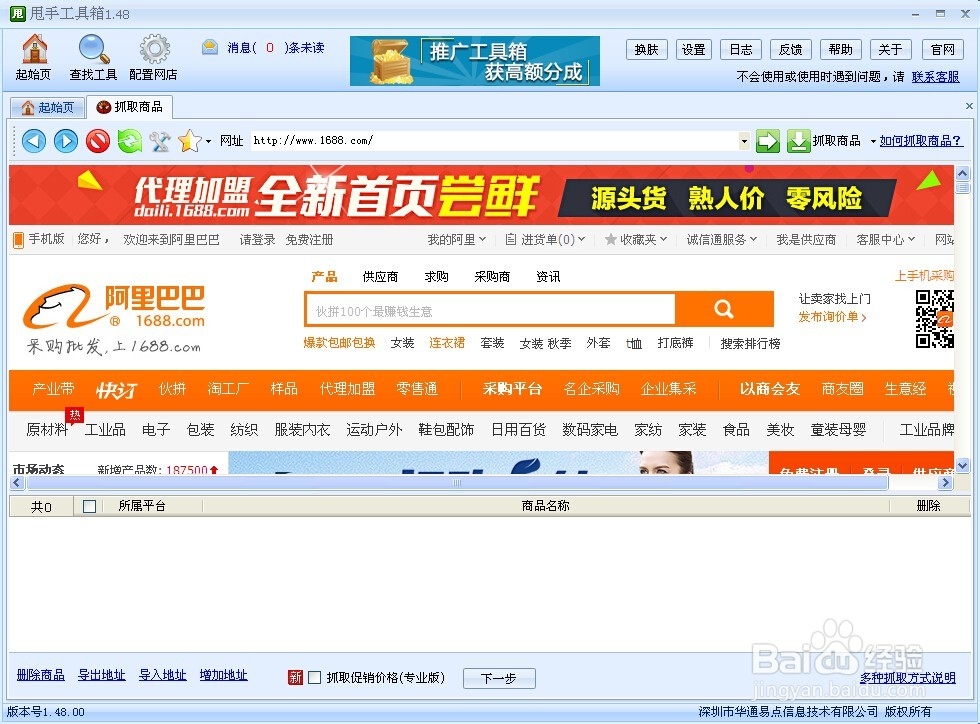Click the 官网 button
Screen dimensions: 980x724
[942, 49]
